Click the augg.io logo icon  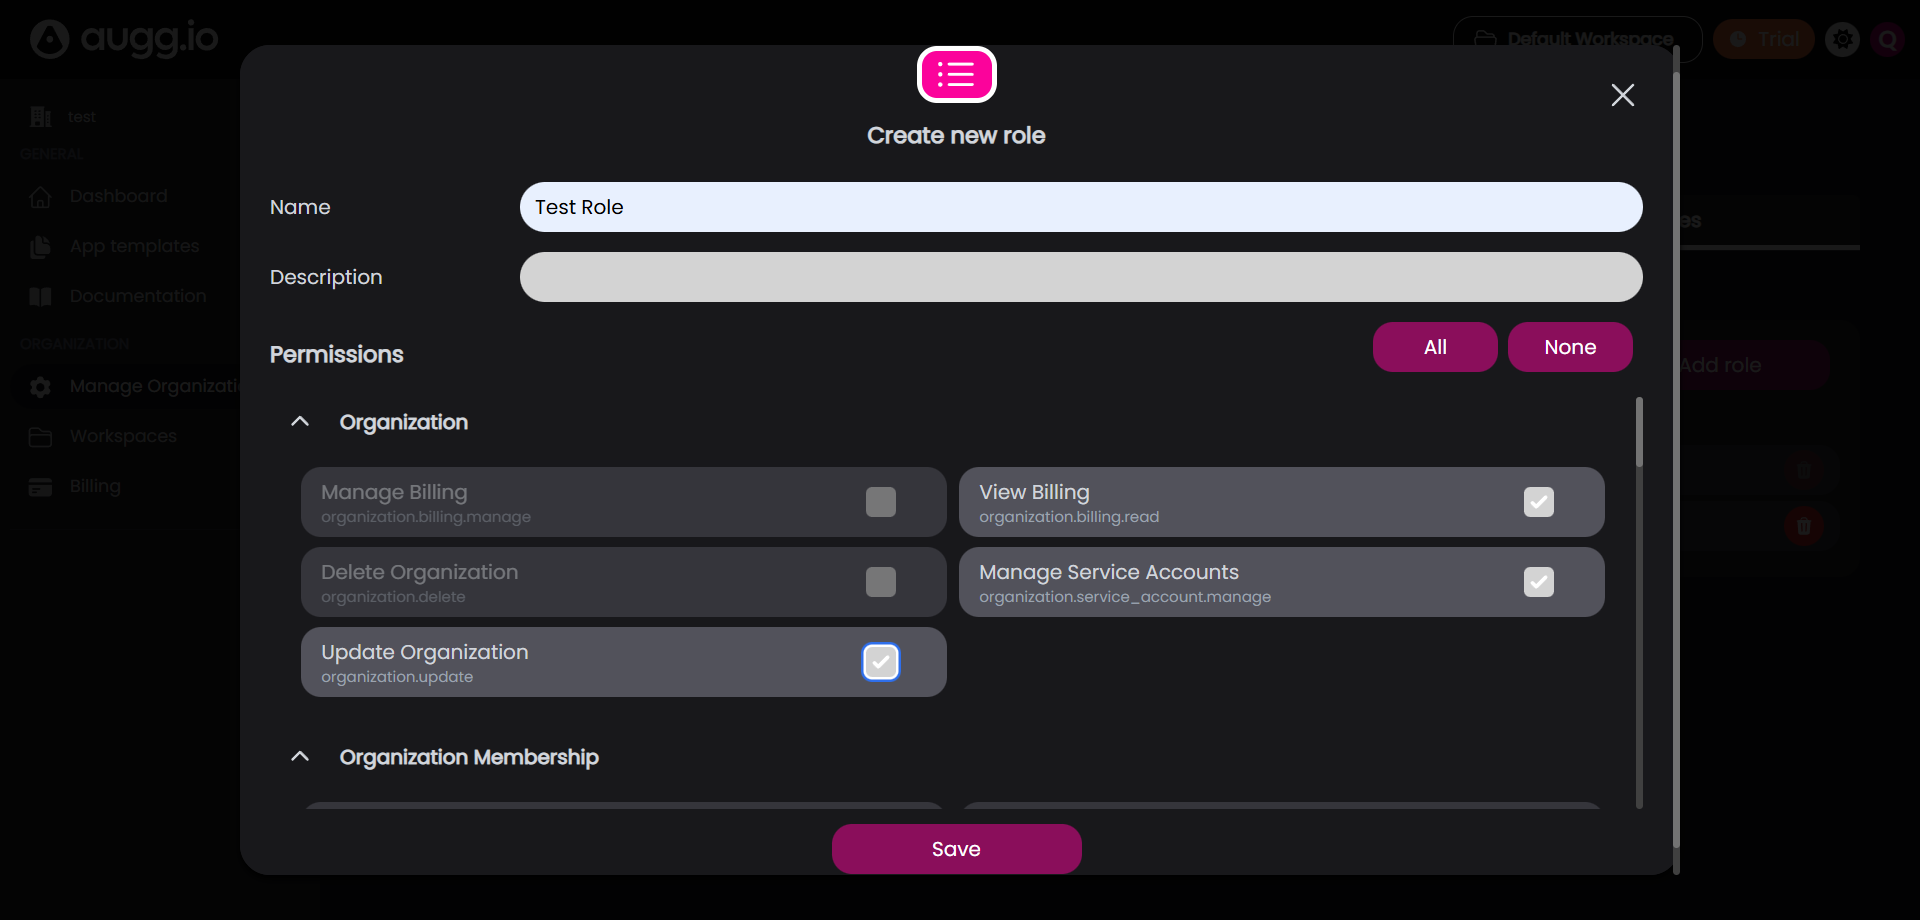49,39
